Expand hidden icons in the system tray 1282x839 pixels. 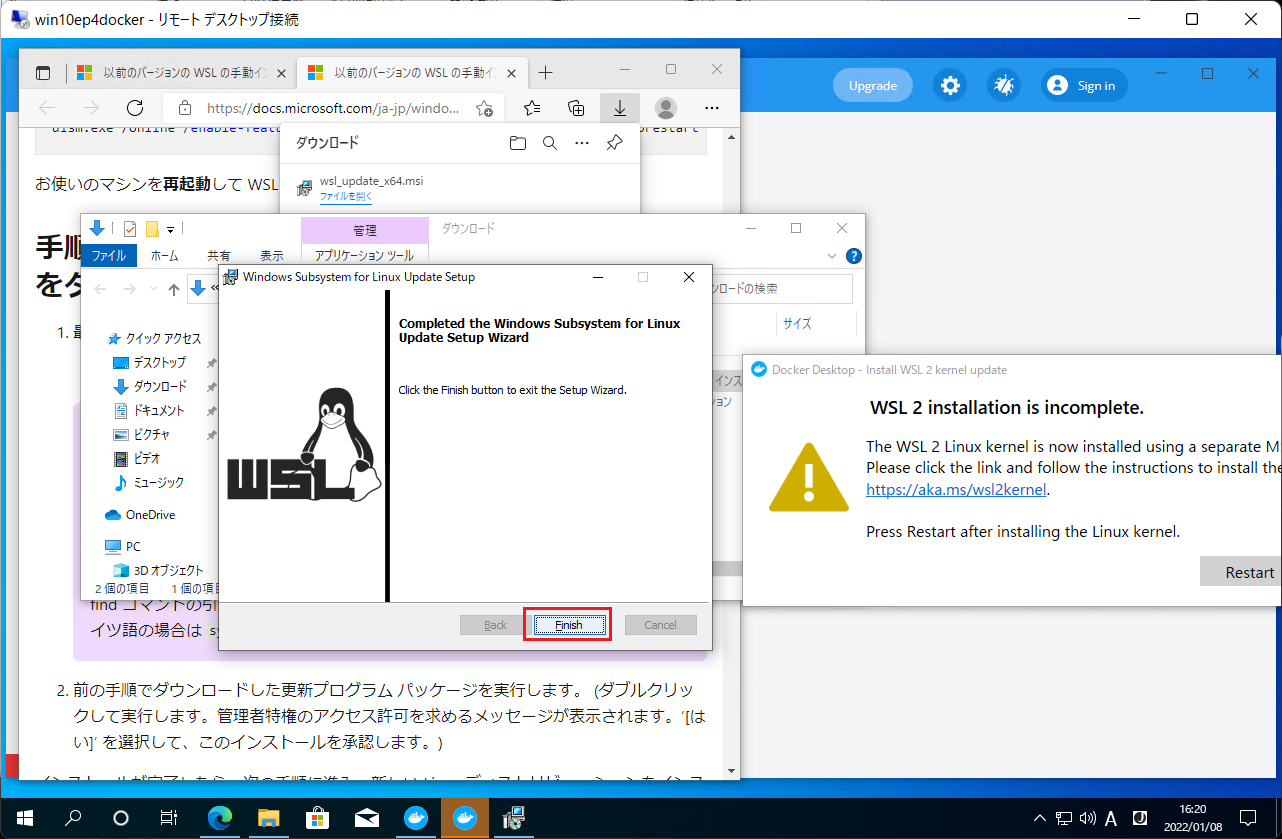coord(1039,818)
